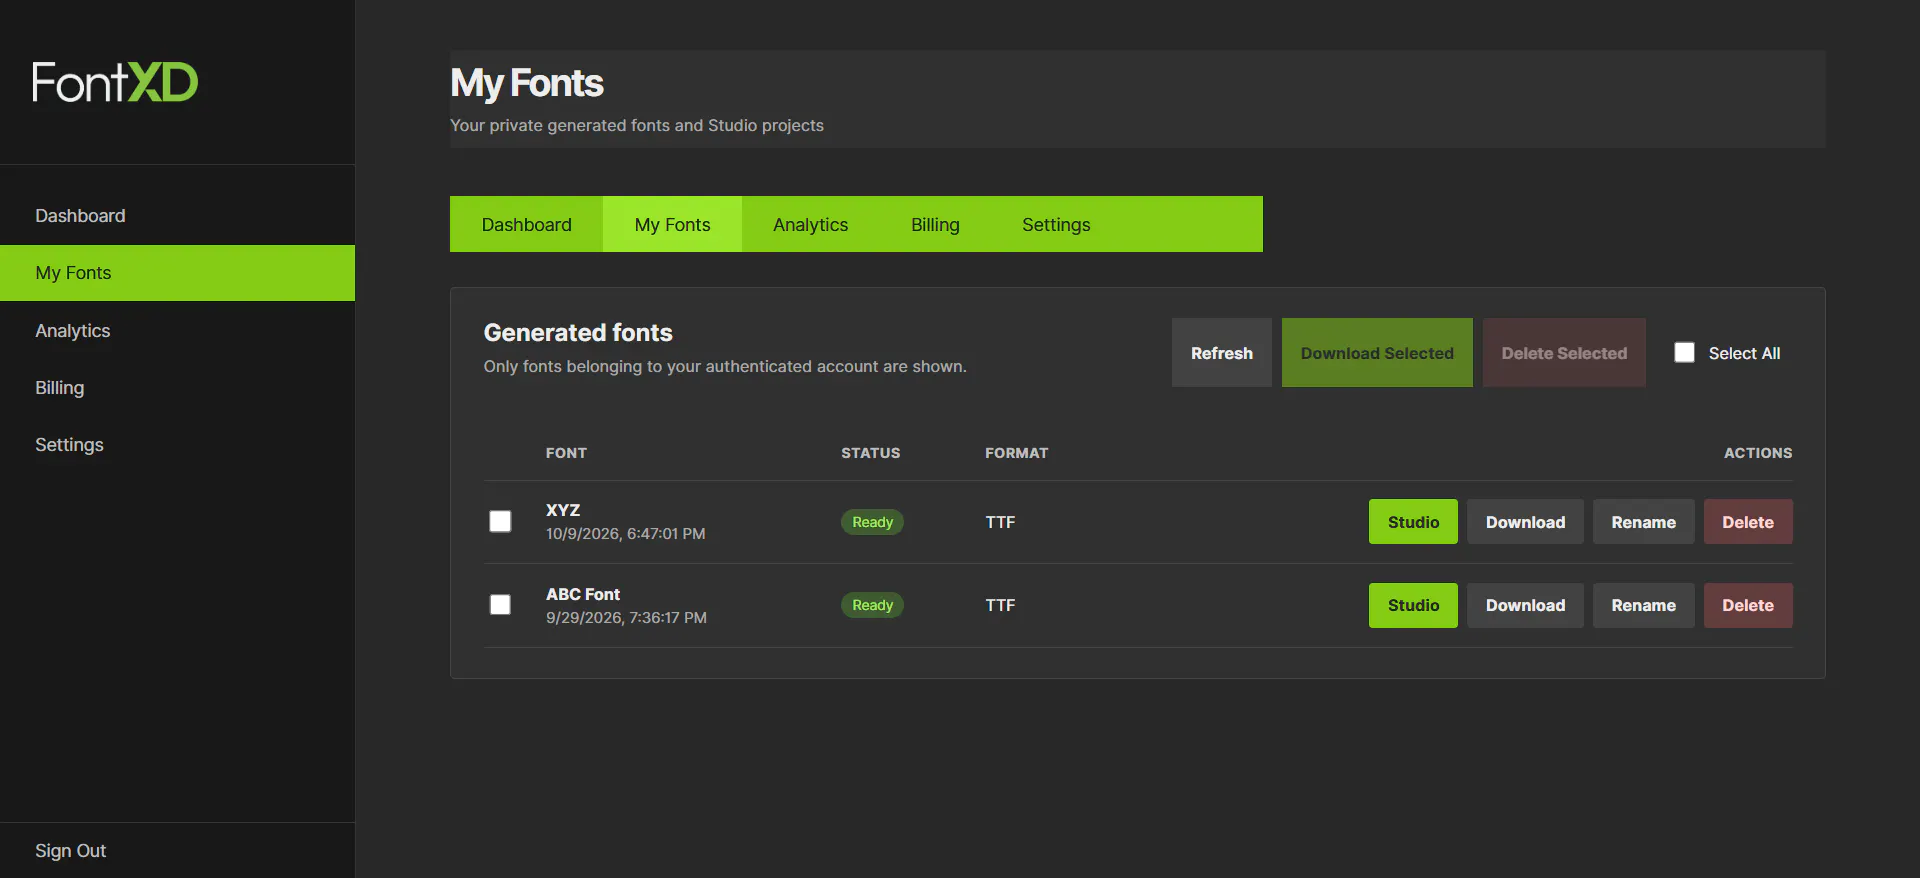
Task: Click the STATUS column header
Action: click(870, 453)
